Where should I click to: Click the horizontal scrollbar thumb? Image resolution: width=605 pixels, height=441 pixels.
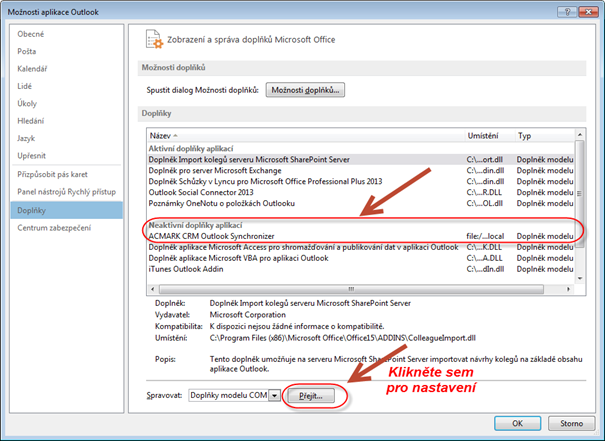(x=351, y=289)
